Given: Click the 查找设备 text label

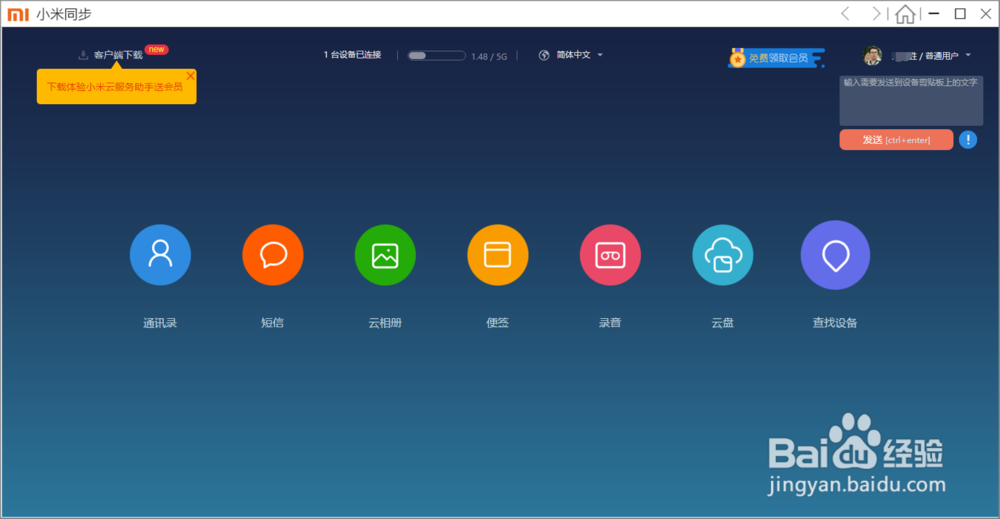Looking at the screenshot, I should coord(835,323).
